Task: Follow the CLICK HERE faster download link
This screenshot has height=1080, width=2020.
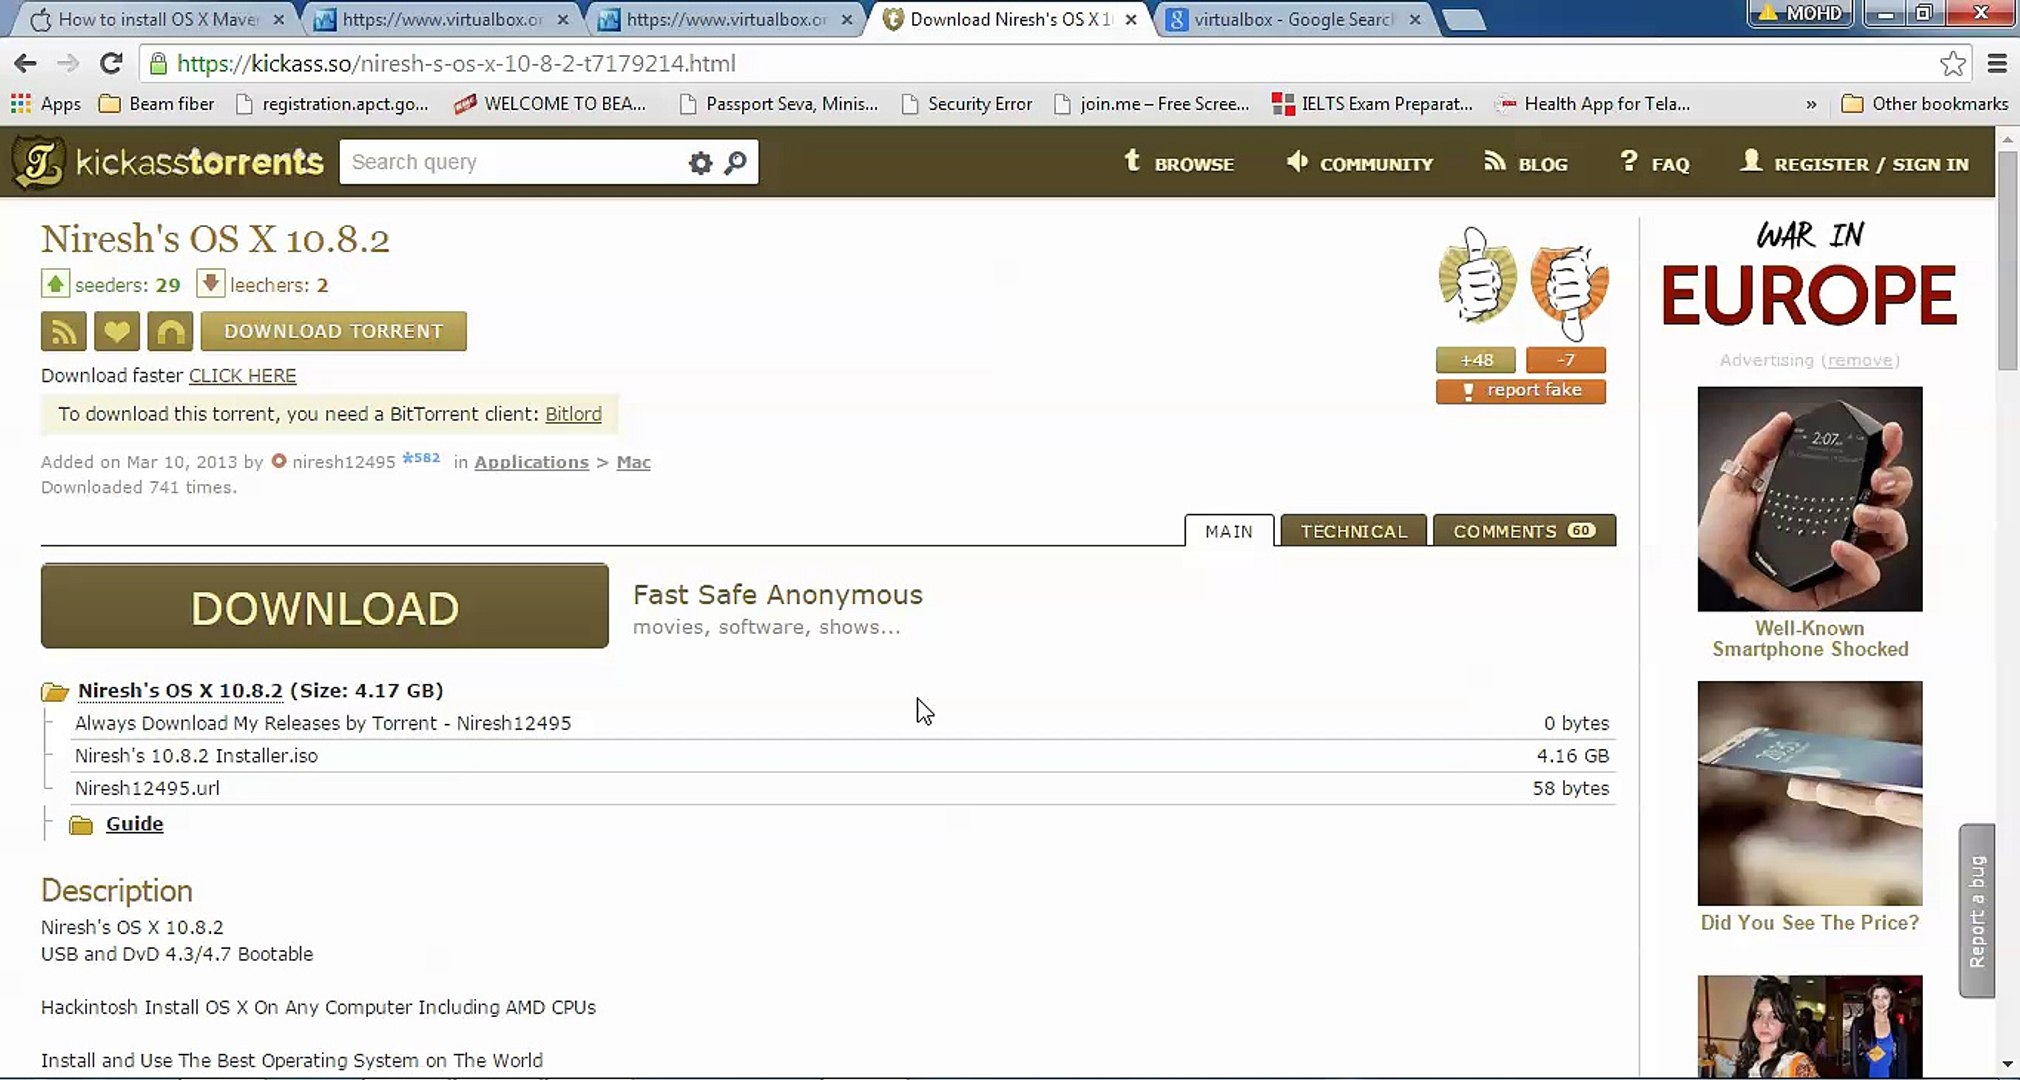Action: 242,376
